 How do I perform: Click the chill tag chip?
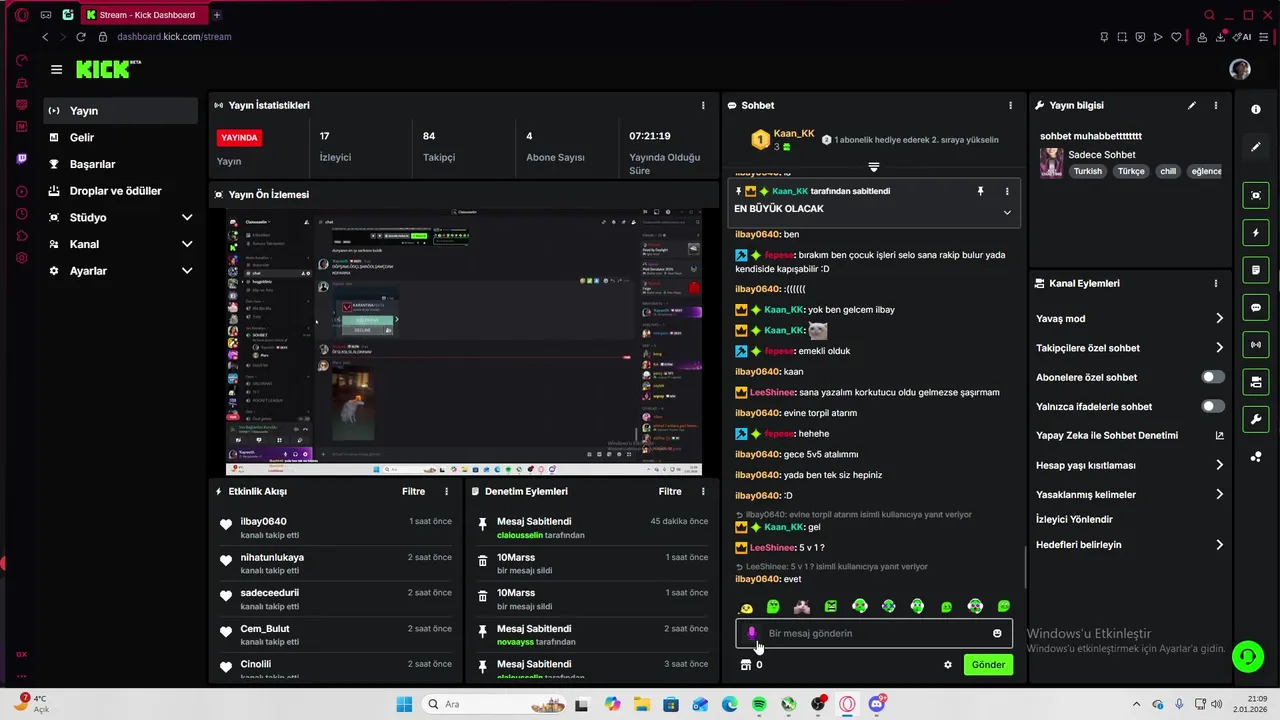coord(1167,171)
